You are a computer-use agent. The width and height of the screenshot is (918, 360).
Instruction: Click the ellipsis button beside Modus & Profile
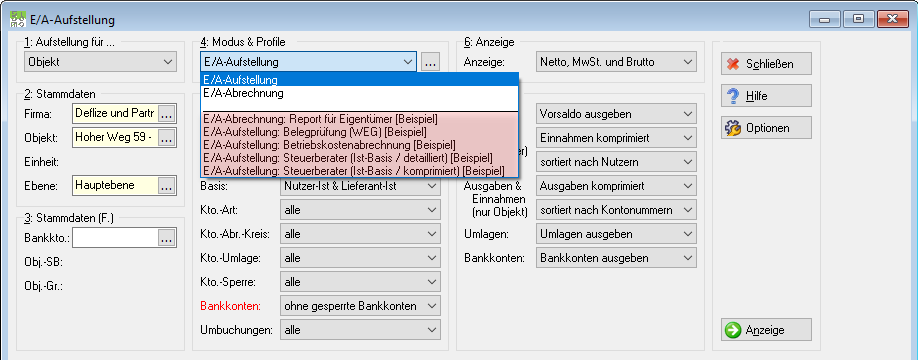(430, 61)
